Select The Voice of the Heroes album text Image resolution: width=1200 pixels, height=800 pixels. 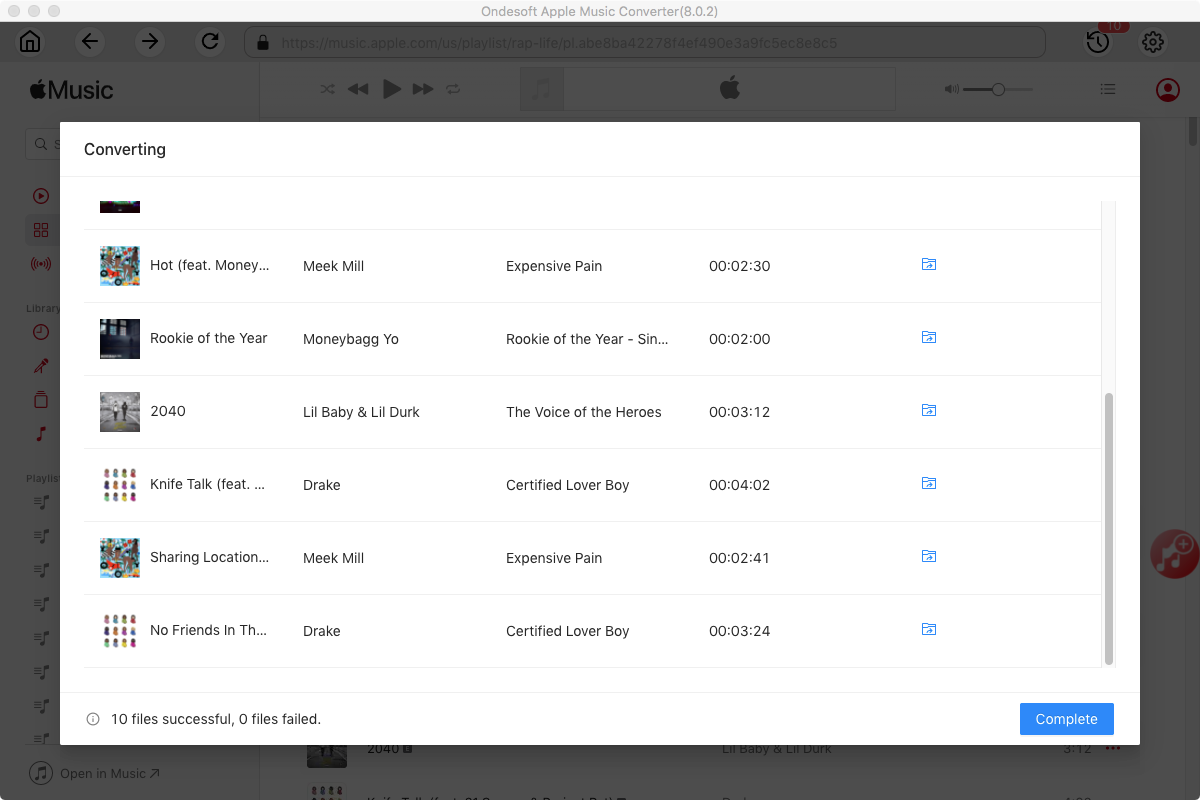[x=584, y=412]
